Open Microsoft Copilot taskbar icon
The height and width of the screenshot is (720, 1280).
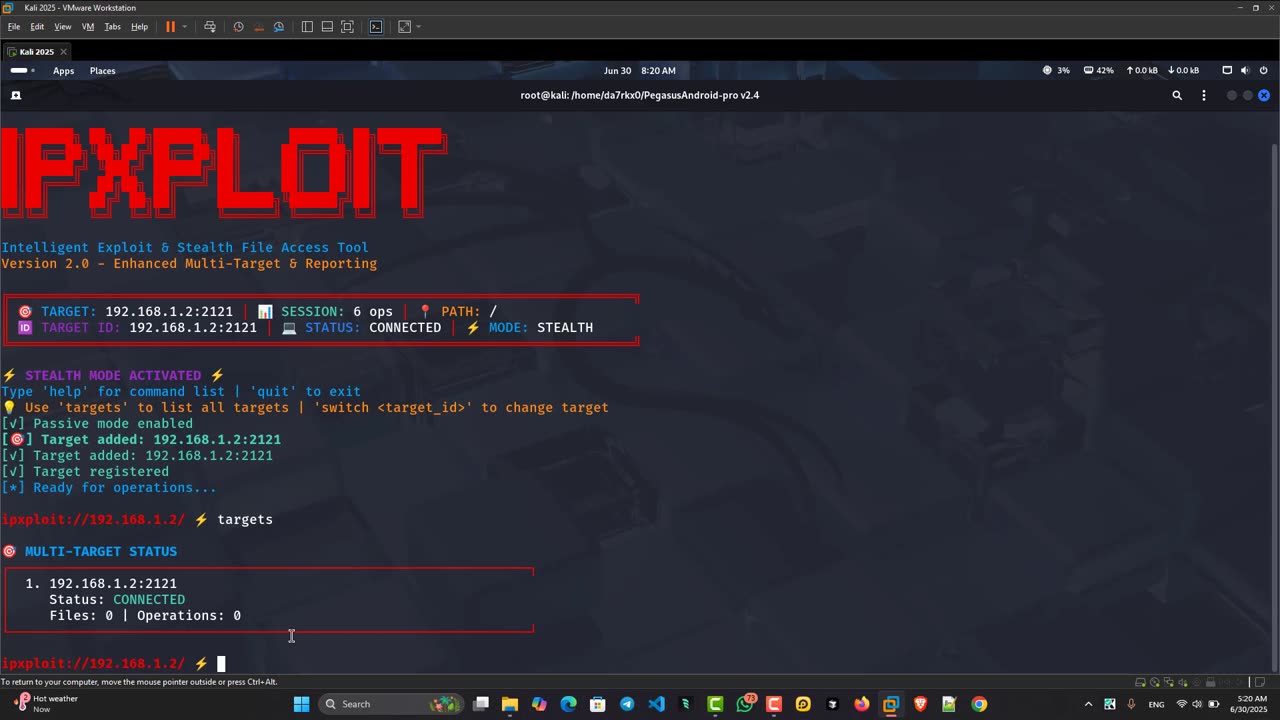[539, 704]
